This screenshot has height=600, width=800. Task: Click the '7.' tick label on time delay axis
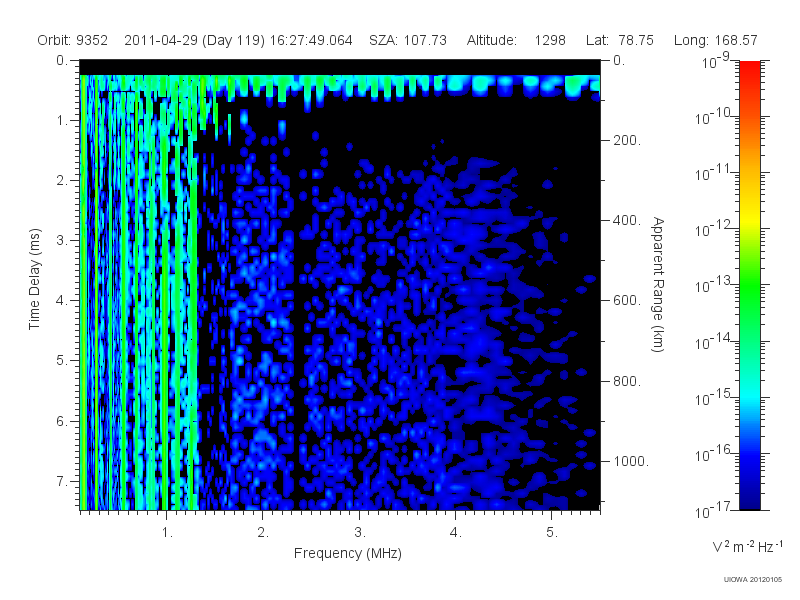(62, 481)
